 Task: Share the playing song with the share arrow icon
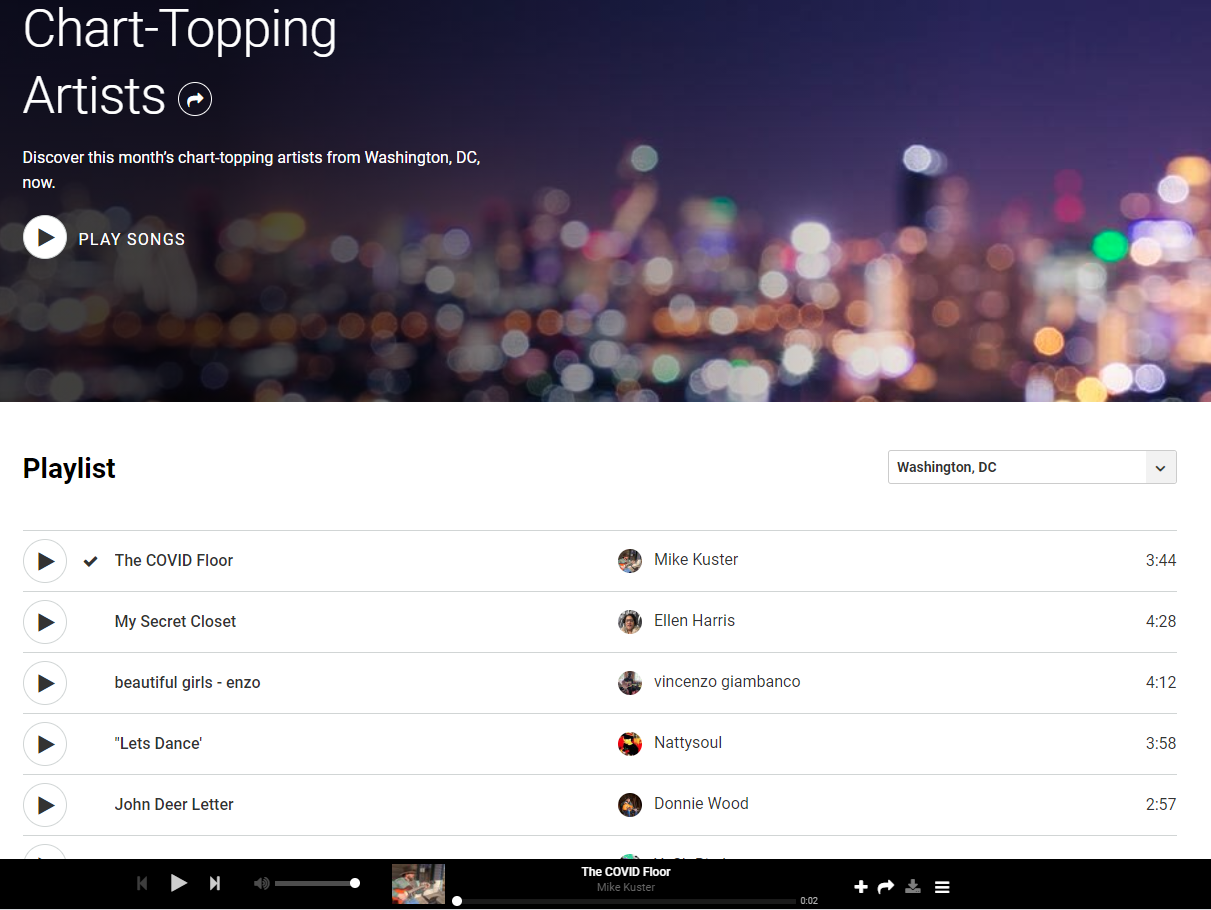click(886, 886)
